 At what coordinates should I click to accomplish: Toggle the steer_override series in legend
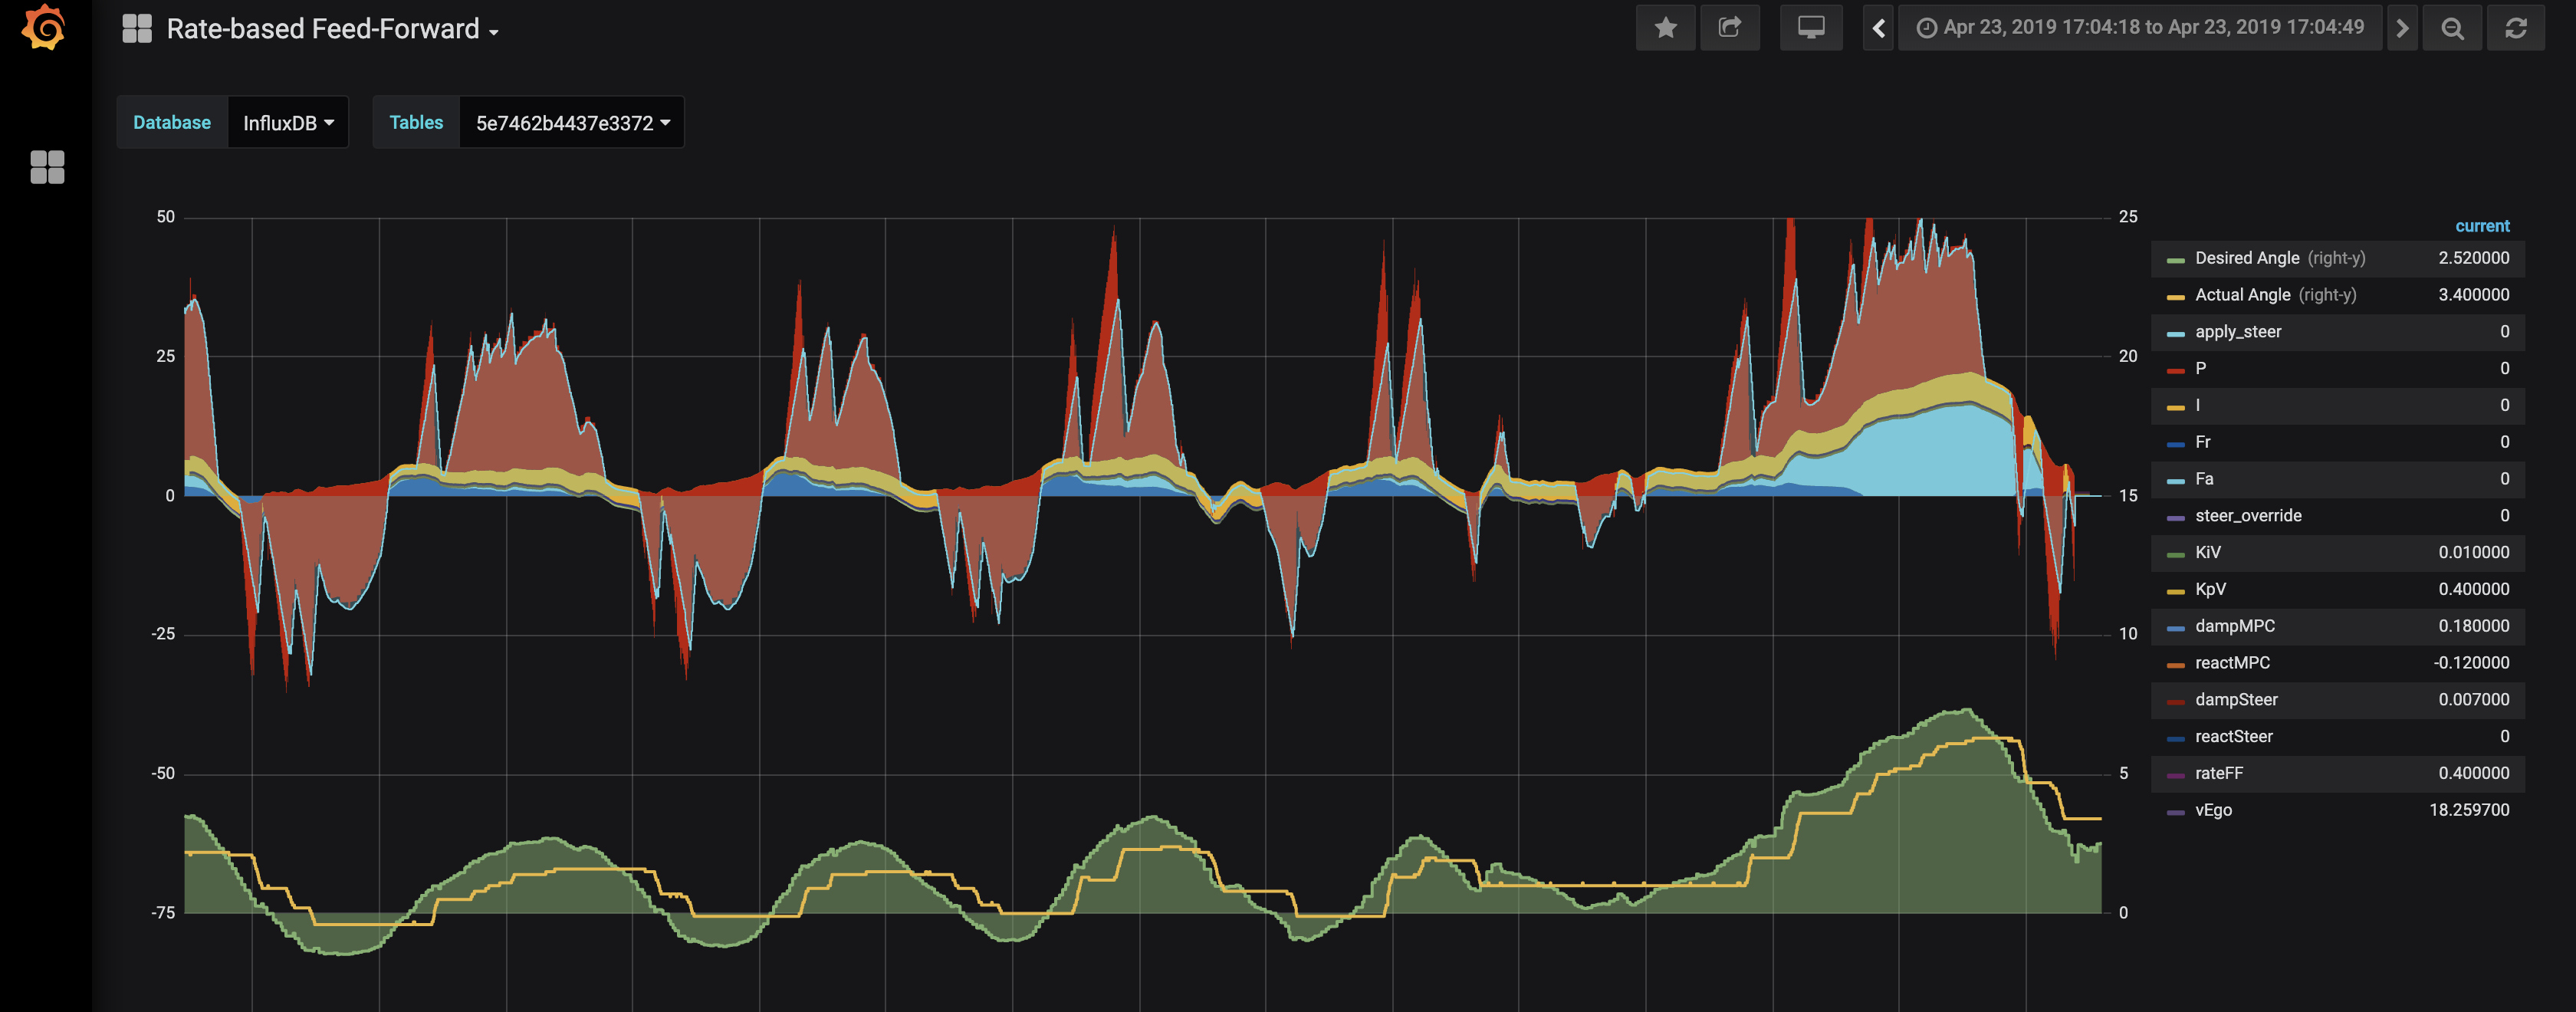(2248, 516)
